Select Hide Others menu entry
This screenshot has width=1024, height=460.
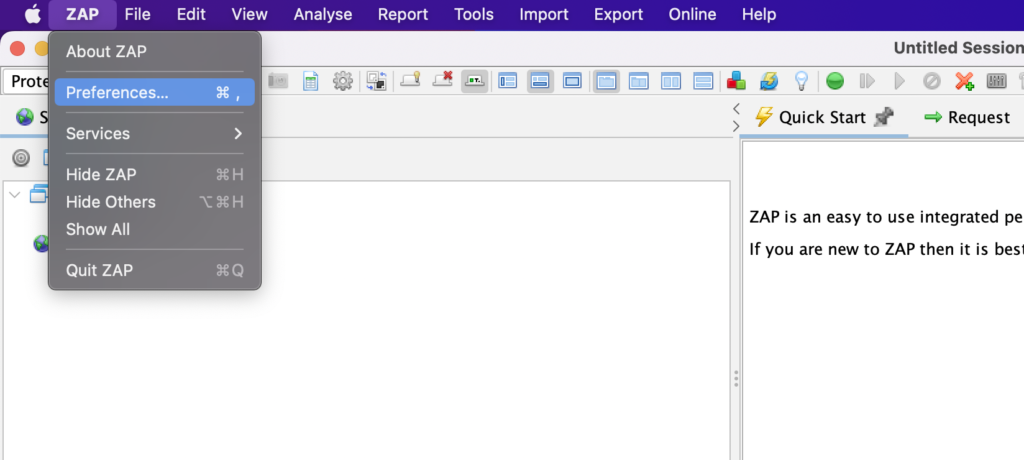click(x=155, y=202)
